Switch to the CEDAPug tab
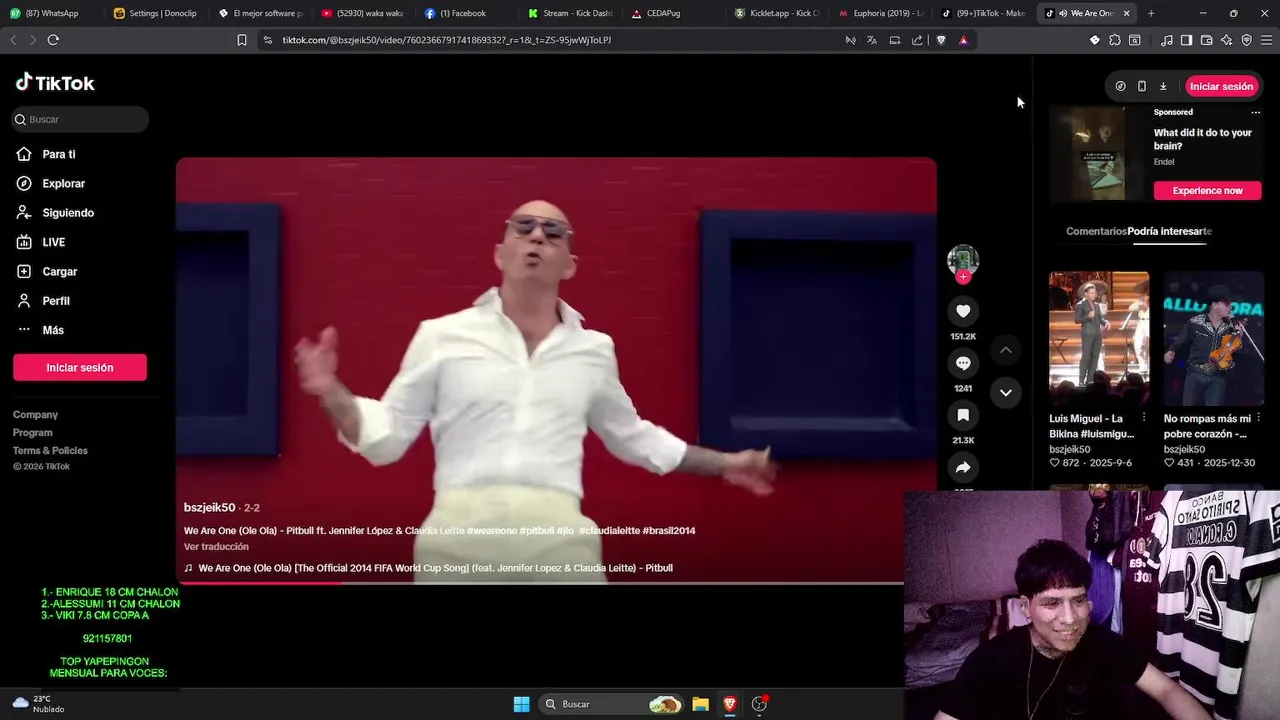The image size is (1280, 720). 675,13
